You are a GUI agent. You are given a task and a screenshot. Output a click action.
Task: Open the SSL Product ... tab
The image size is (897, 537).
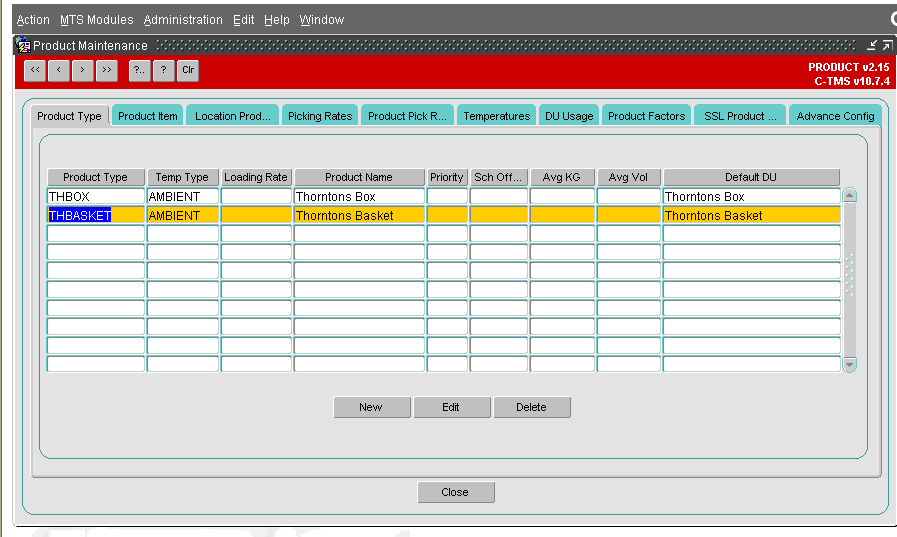point(740,116)
